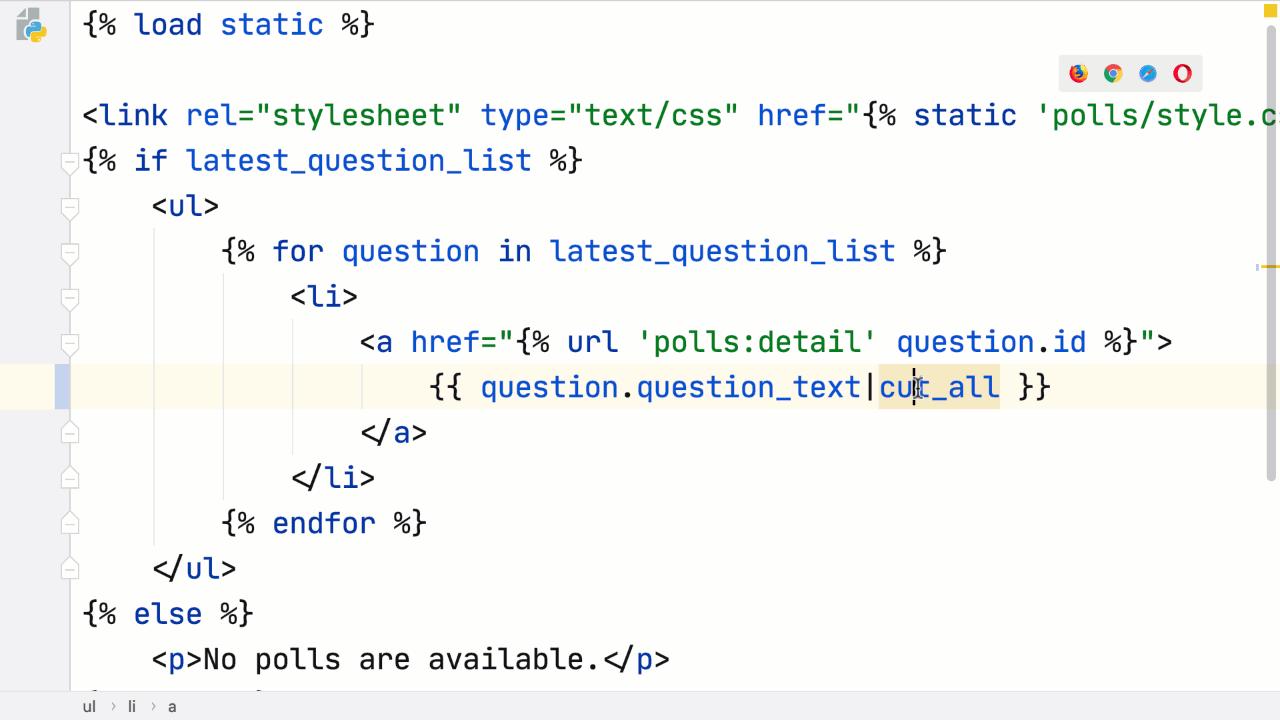Fold the for question loop block
Viewport: 1280px width, 720px height.
pyautogui.click(x=69, y=254)
